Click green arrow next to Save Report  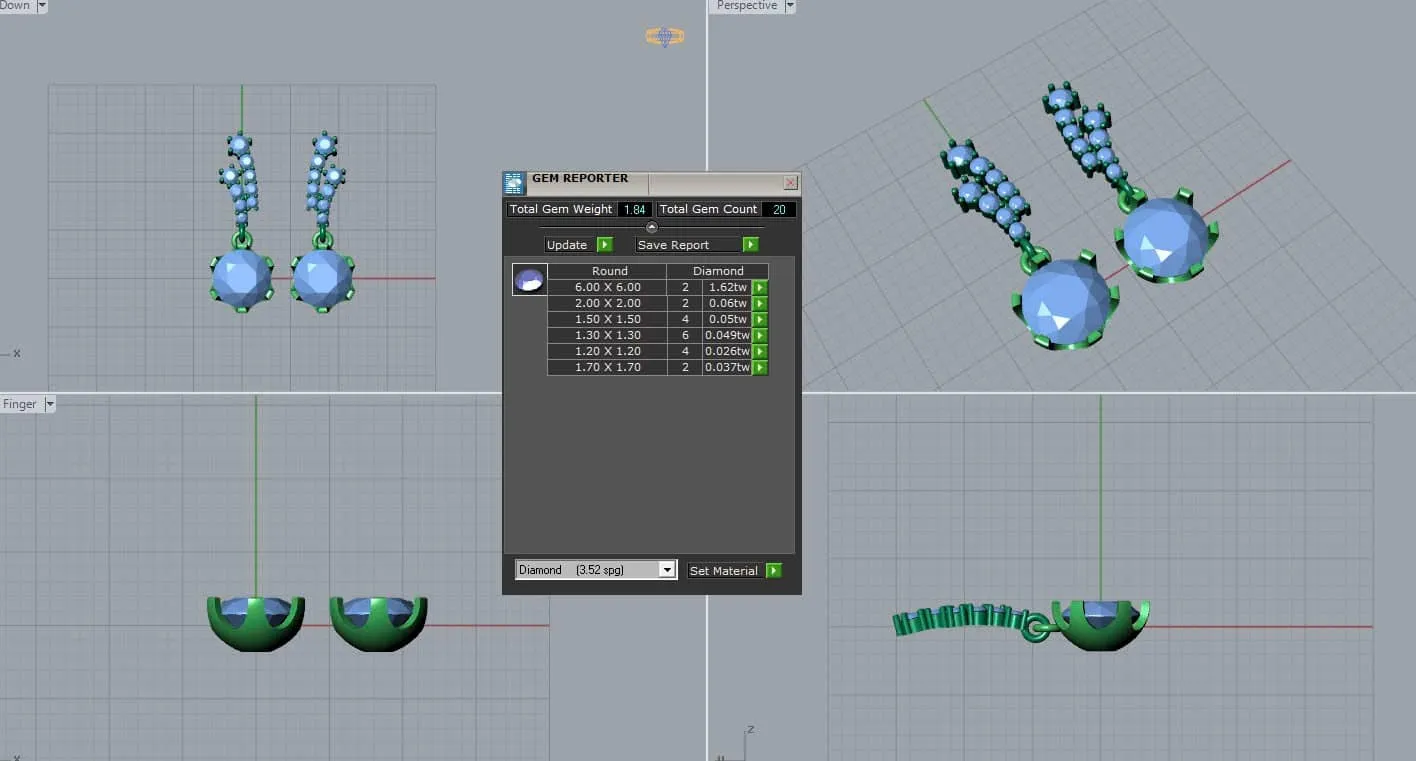point(751,245)
